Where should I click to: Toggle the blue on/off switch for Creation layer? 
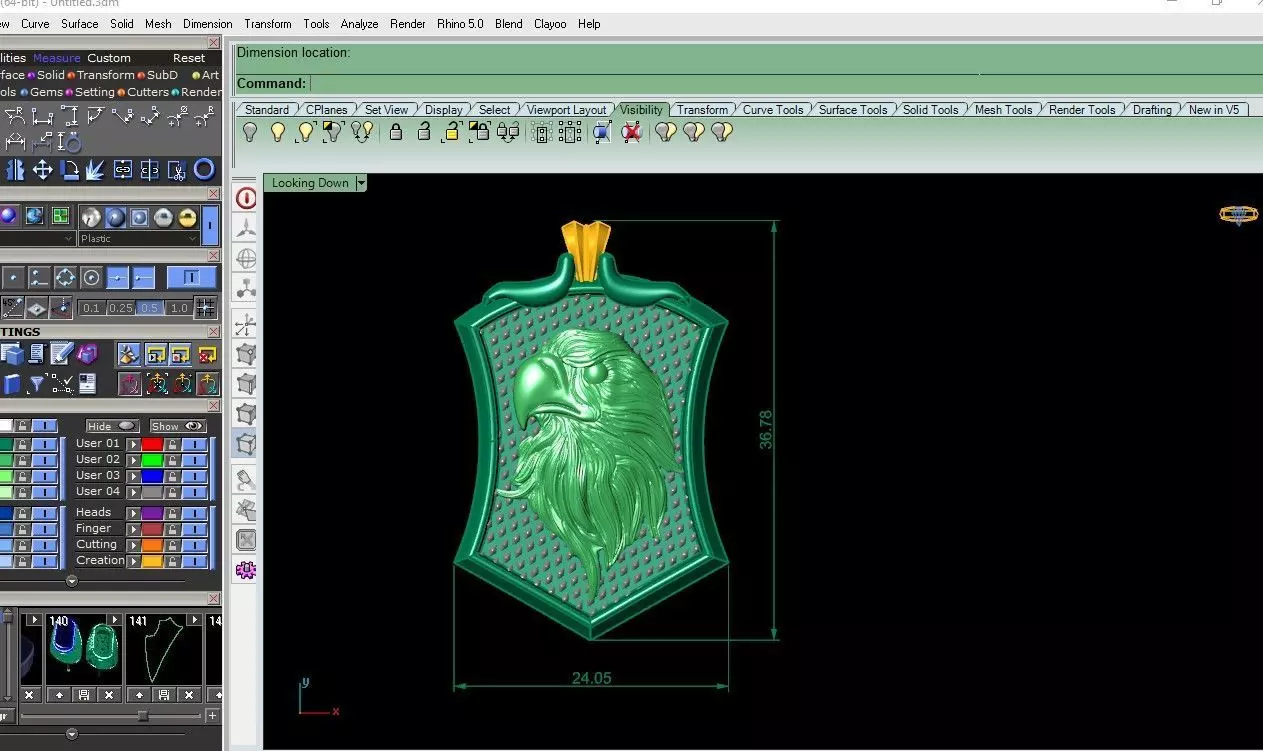coord(195,561)
